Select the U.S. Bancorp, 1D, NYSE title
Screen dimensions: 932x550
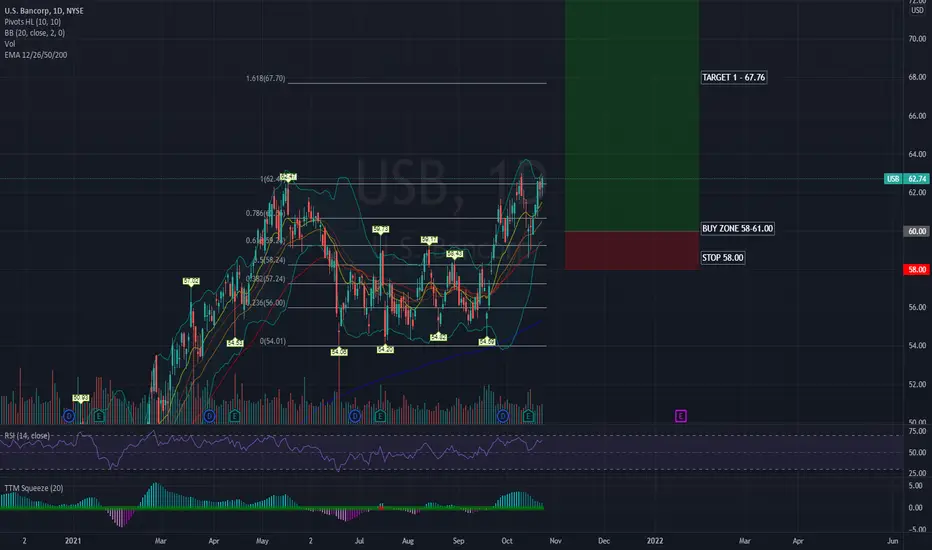pos(44,11)
